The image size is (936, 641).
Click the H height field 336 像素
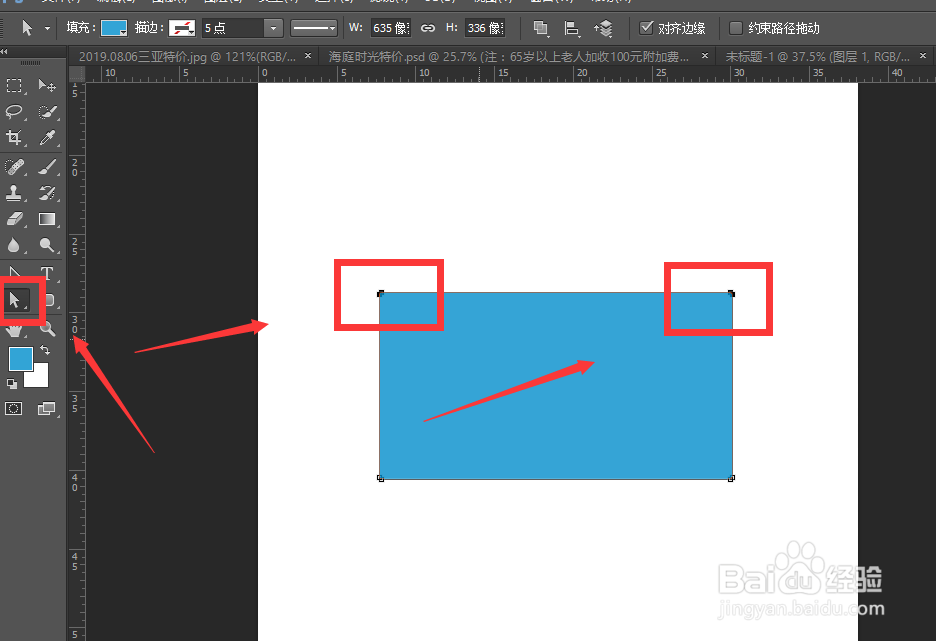point(485,28)
